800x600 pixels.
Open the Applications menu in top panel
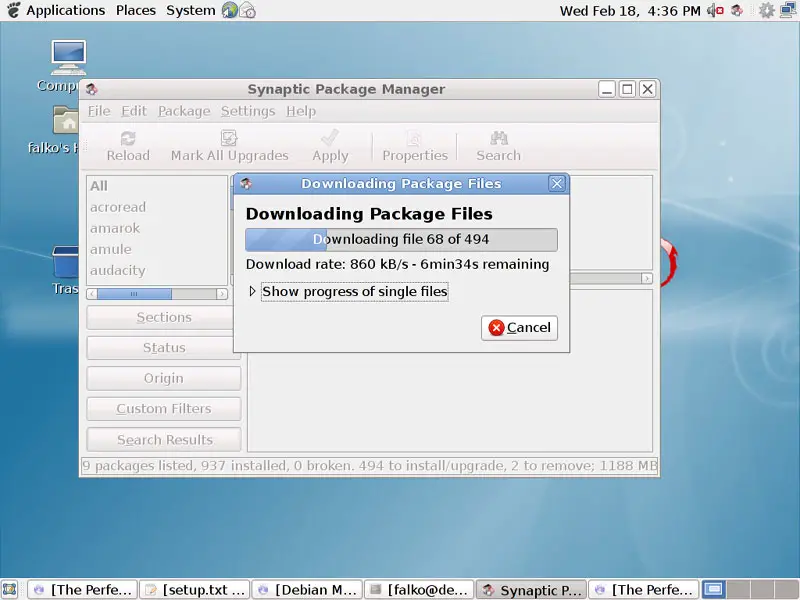(66, 10)
